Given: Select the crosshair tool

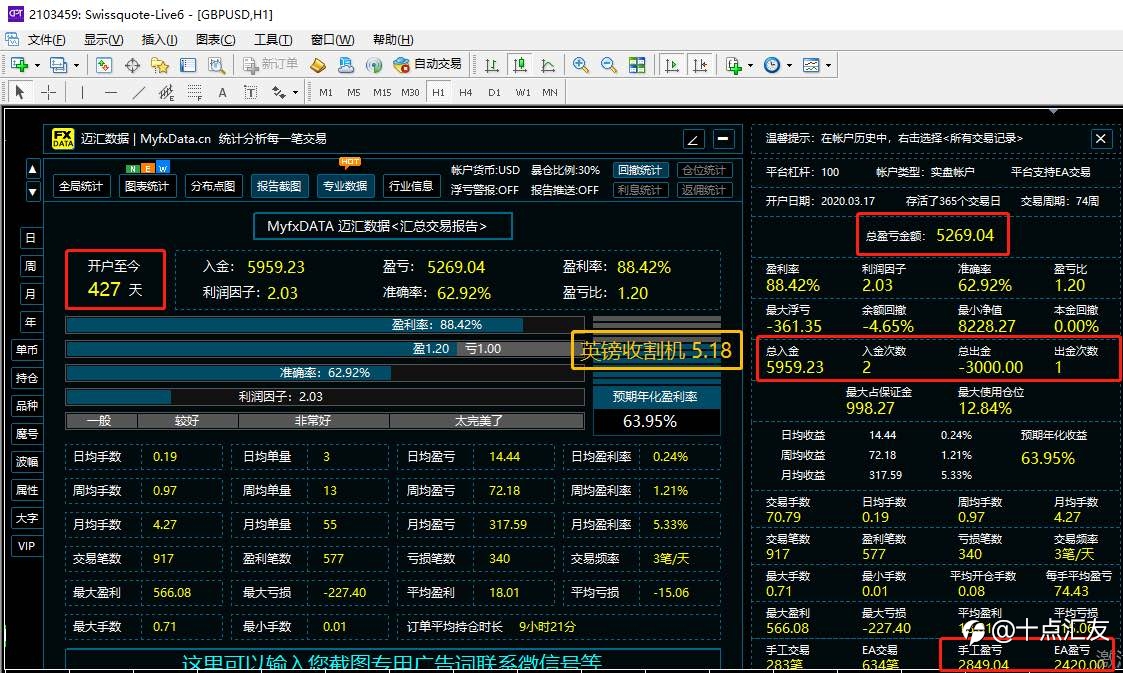Looking at the screenshot, I should (48, 92).
